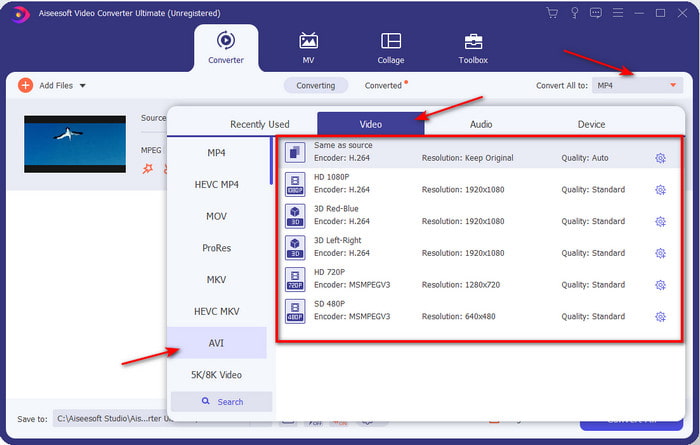Image resolution: width=700 pixels, height=445 pixels.
Task: Click the register key icon
Action: (575, 13)
